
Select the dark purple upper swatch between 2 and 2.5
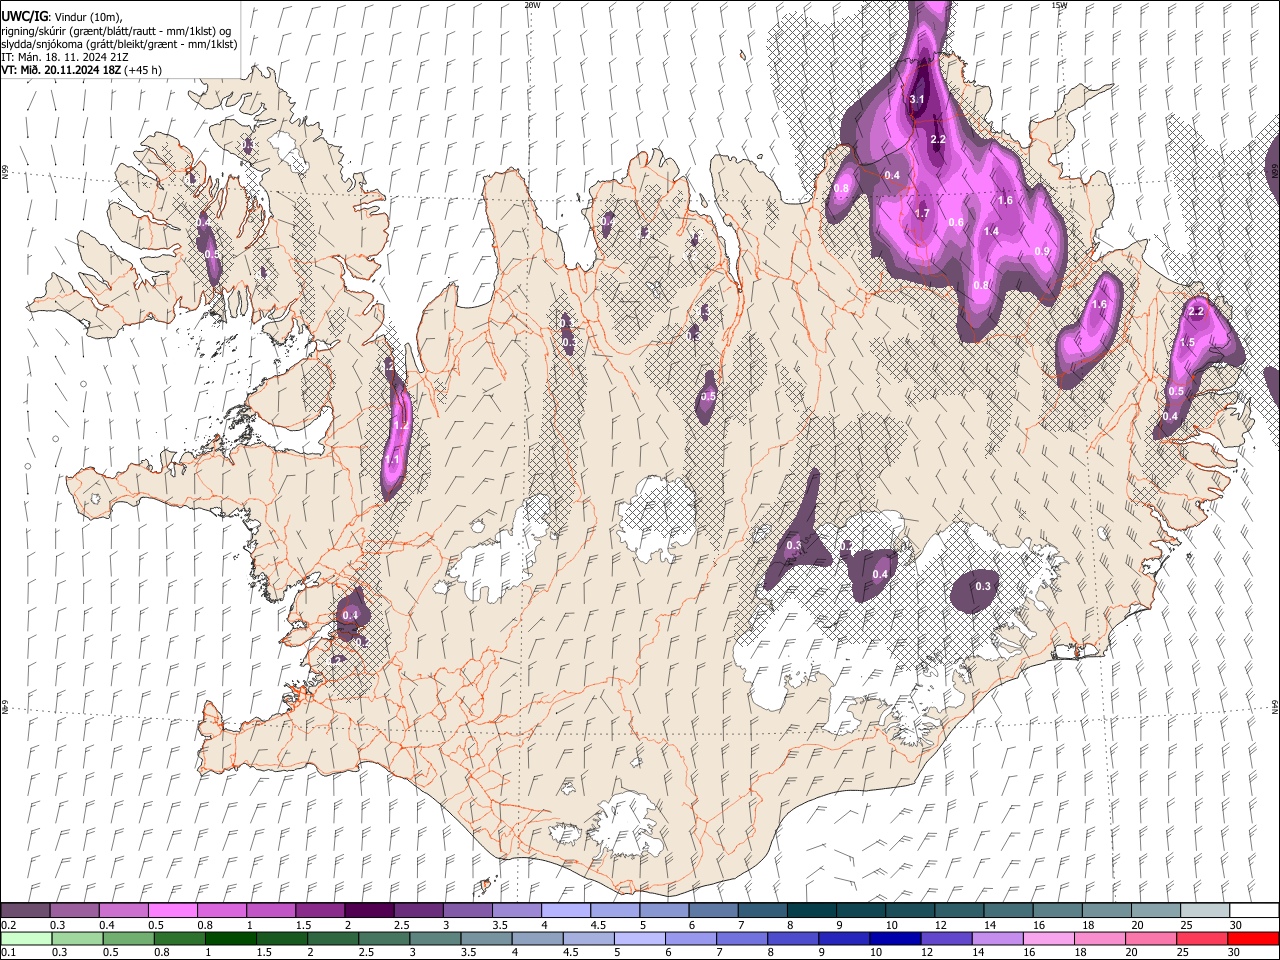pyautogui.click(x=369, y=910)
